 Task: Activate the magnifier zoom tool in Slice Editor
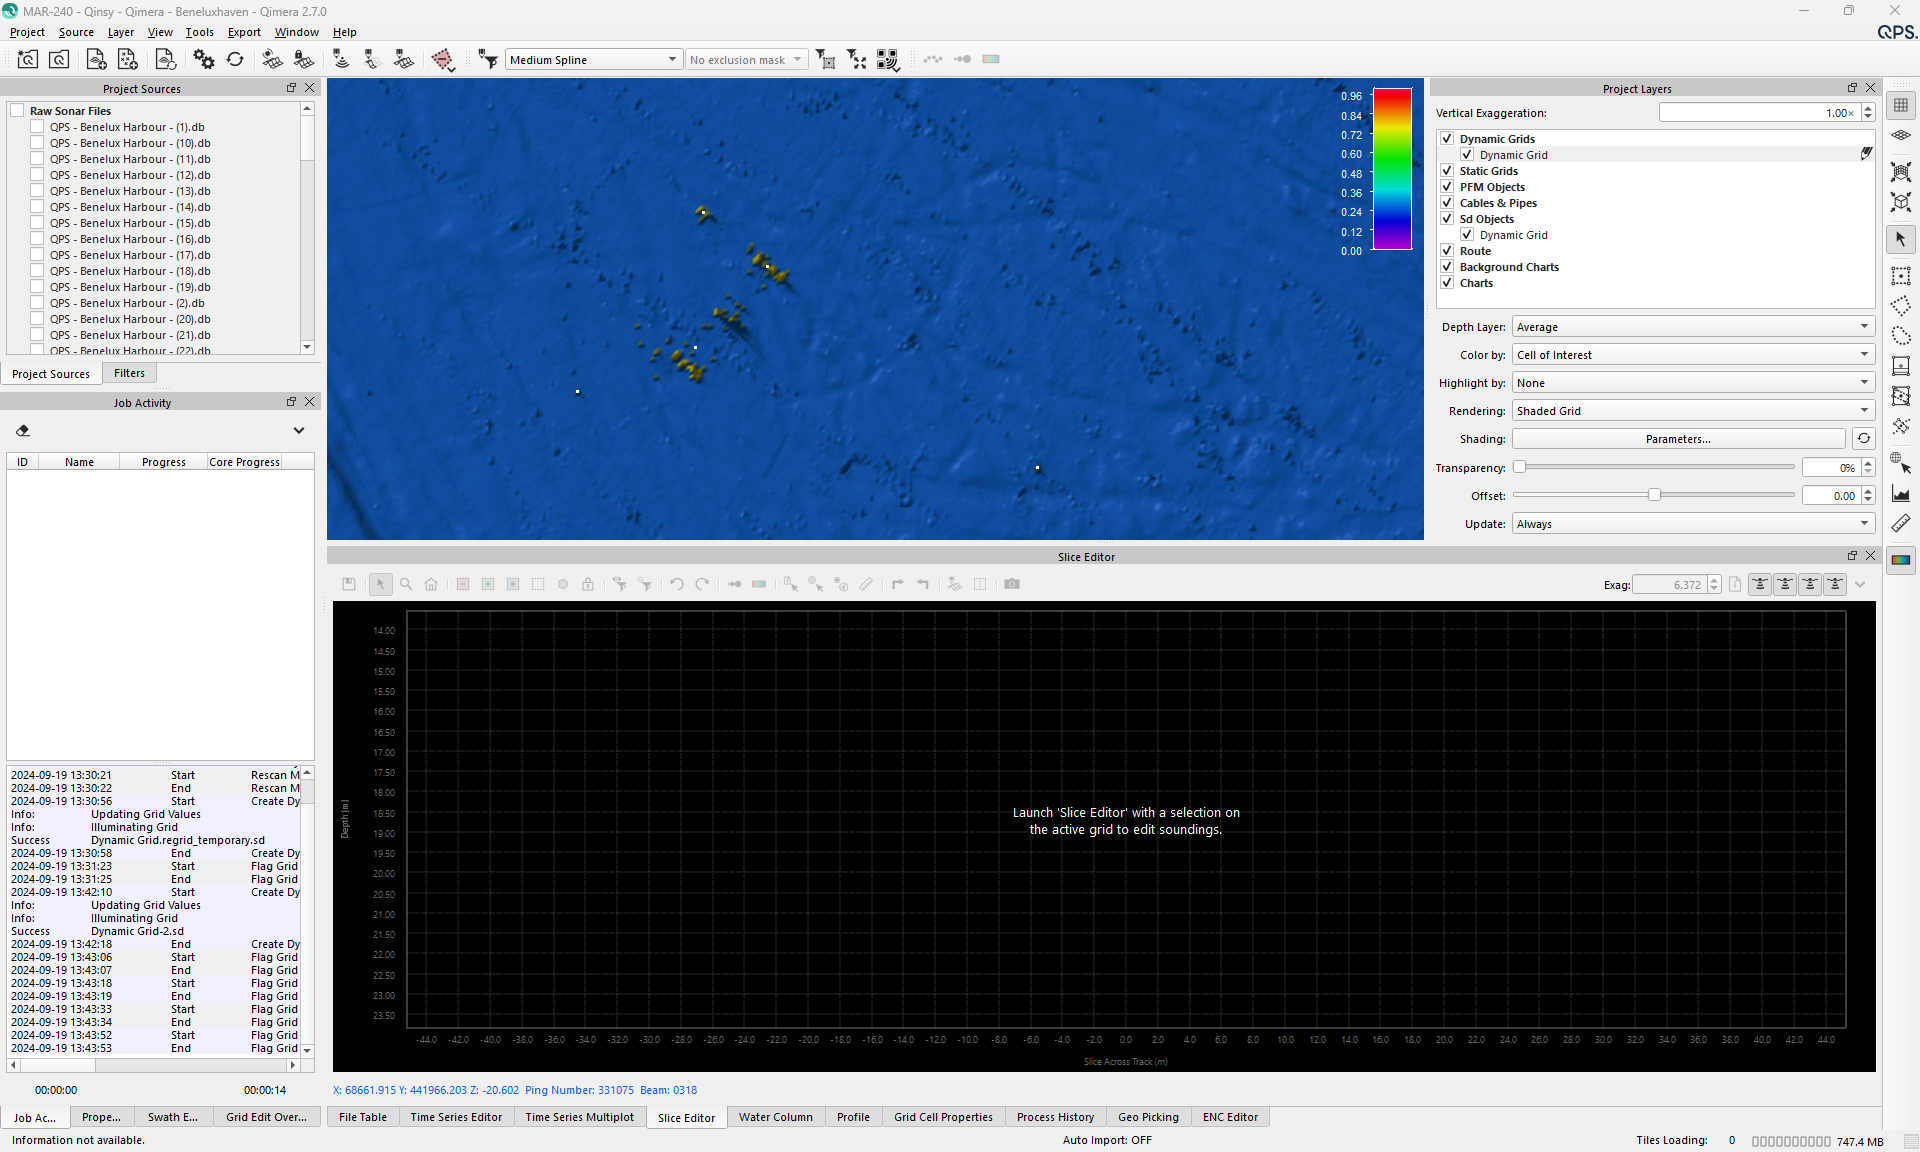point(406,584)
